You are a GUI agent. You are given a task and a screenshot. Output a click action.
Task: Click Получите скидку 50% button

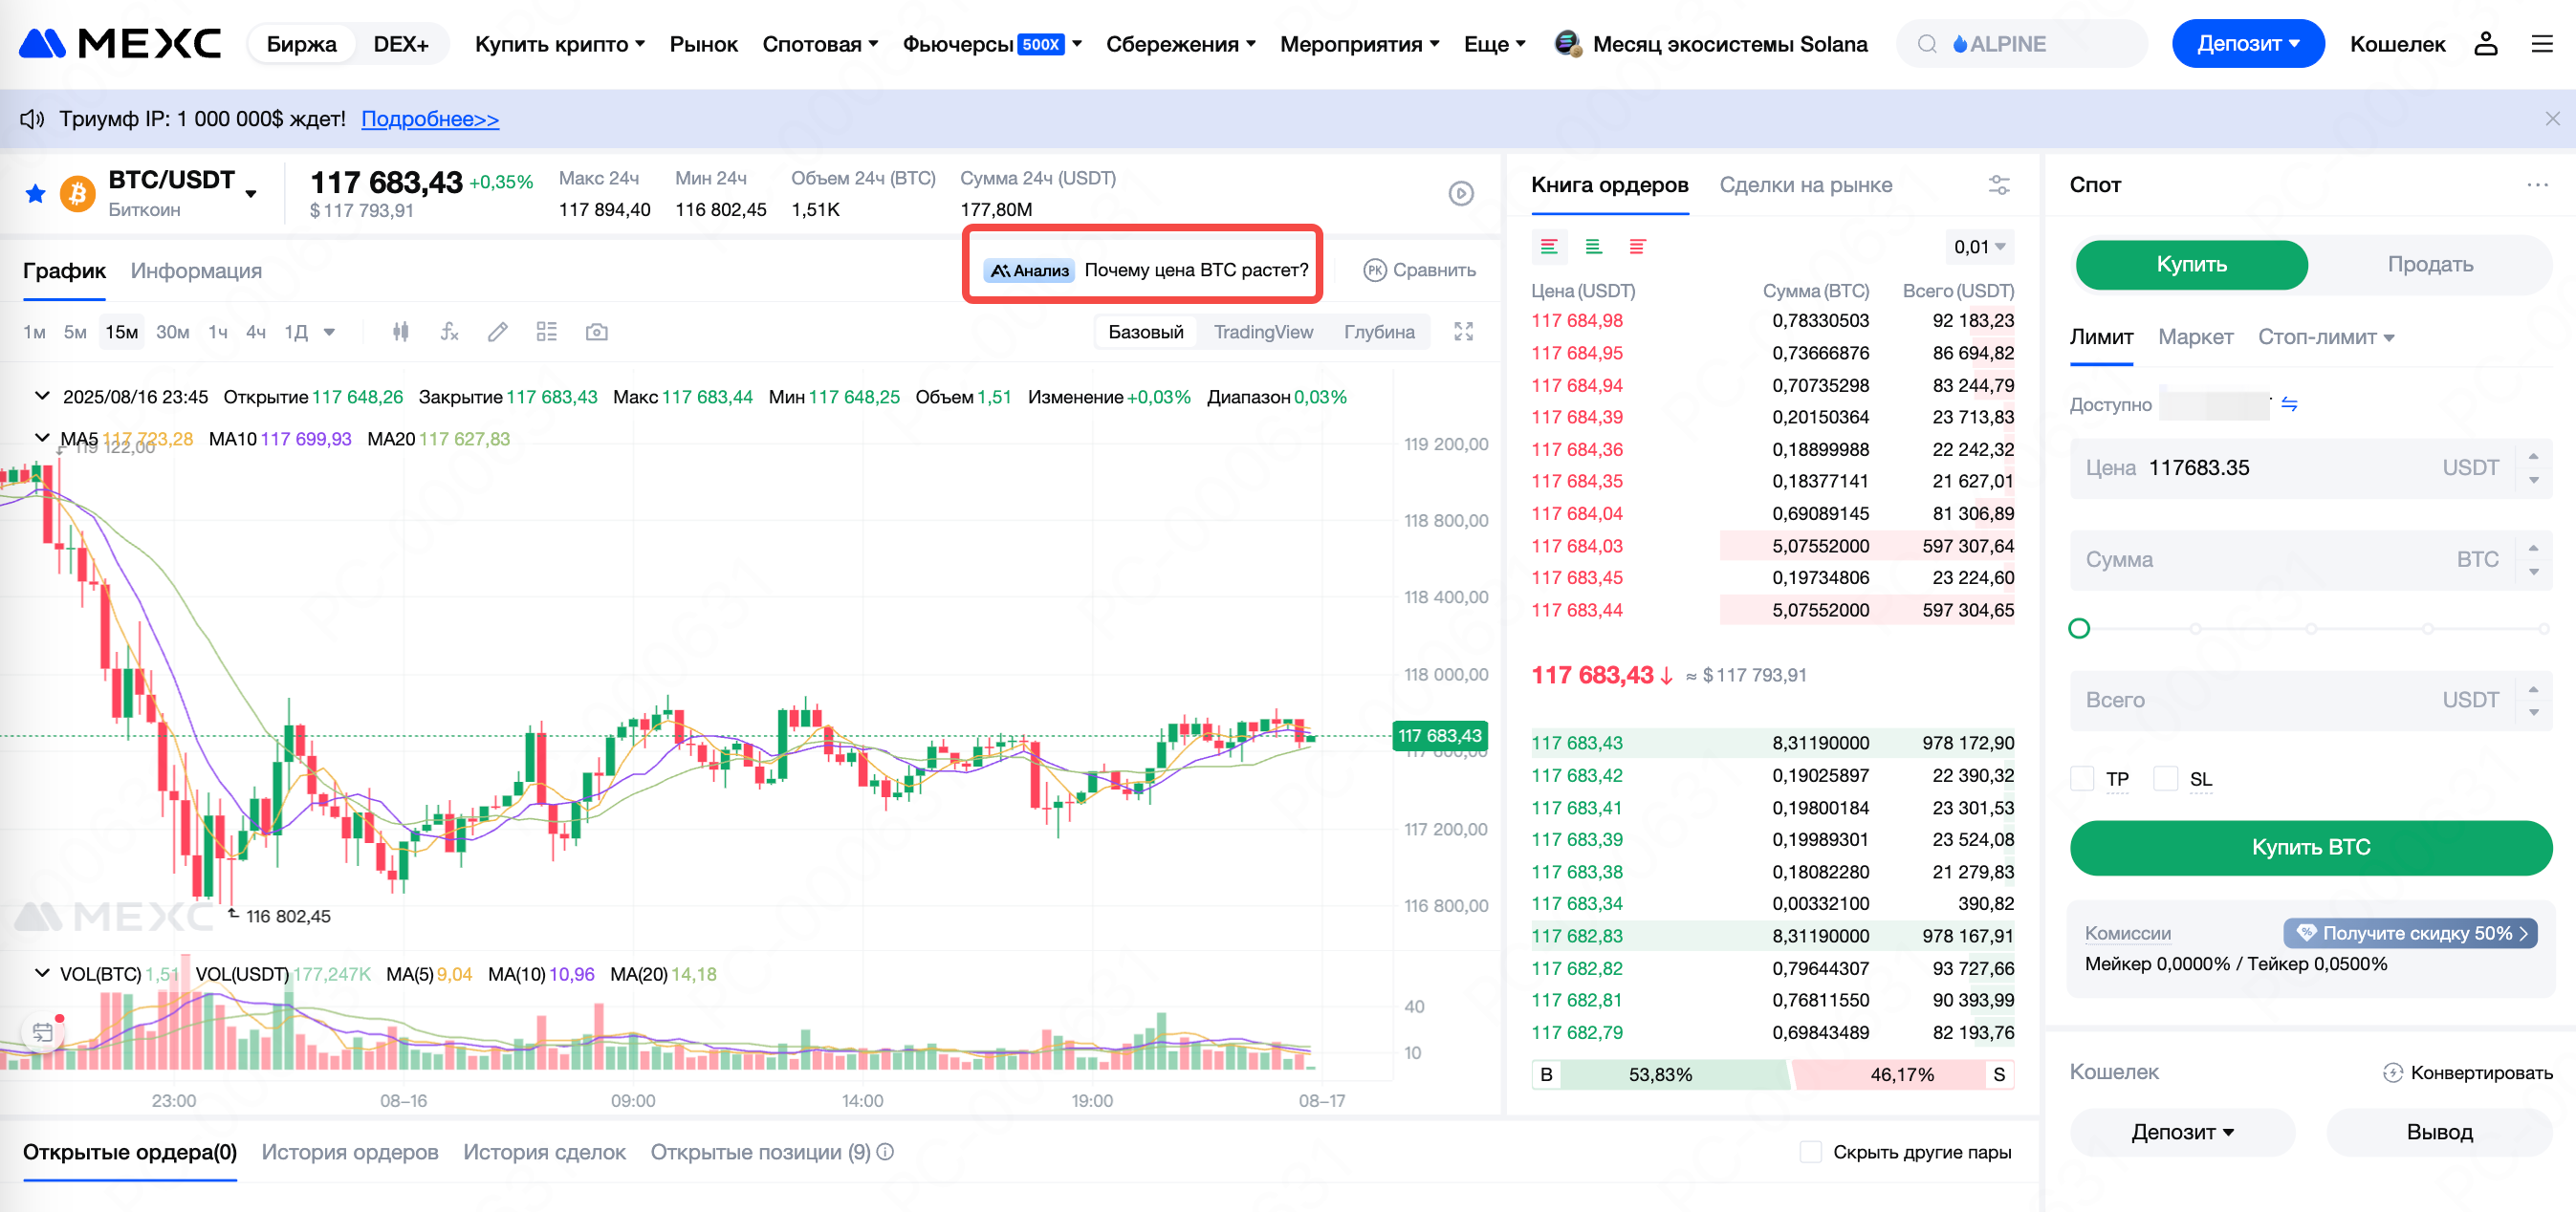[x=2409, y=933]
